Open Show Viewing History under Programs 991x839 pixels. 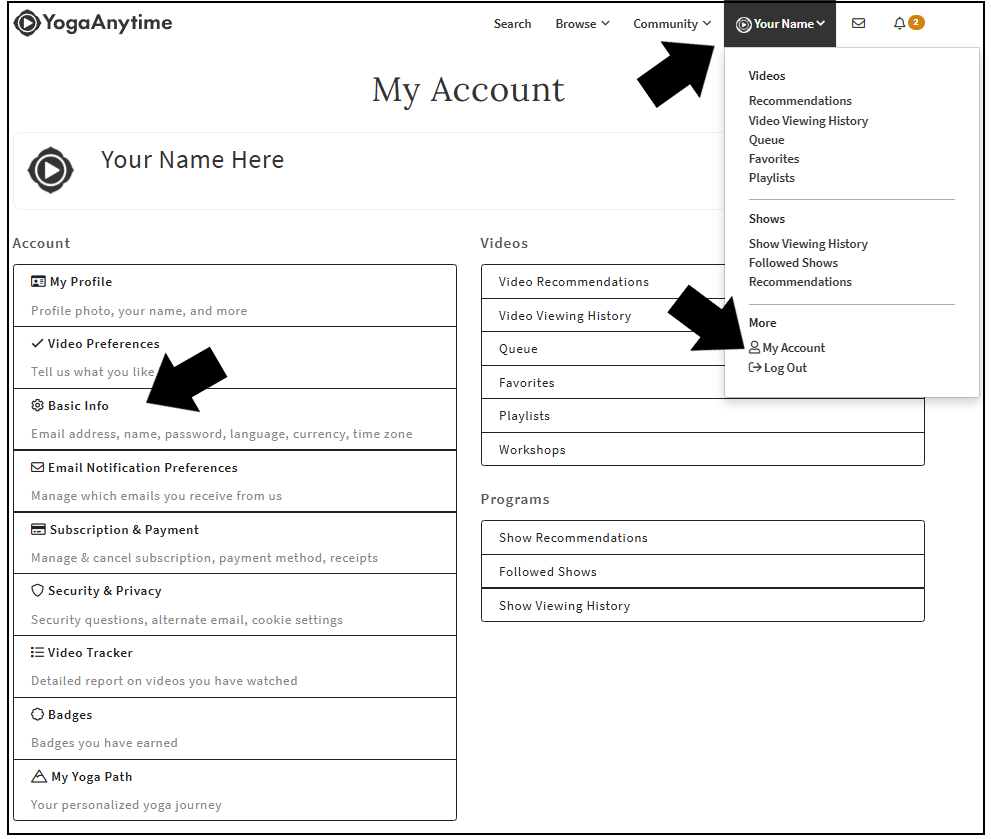(x=703, y=606)
